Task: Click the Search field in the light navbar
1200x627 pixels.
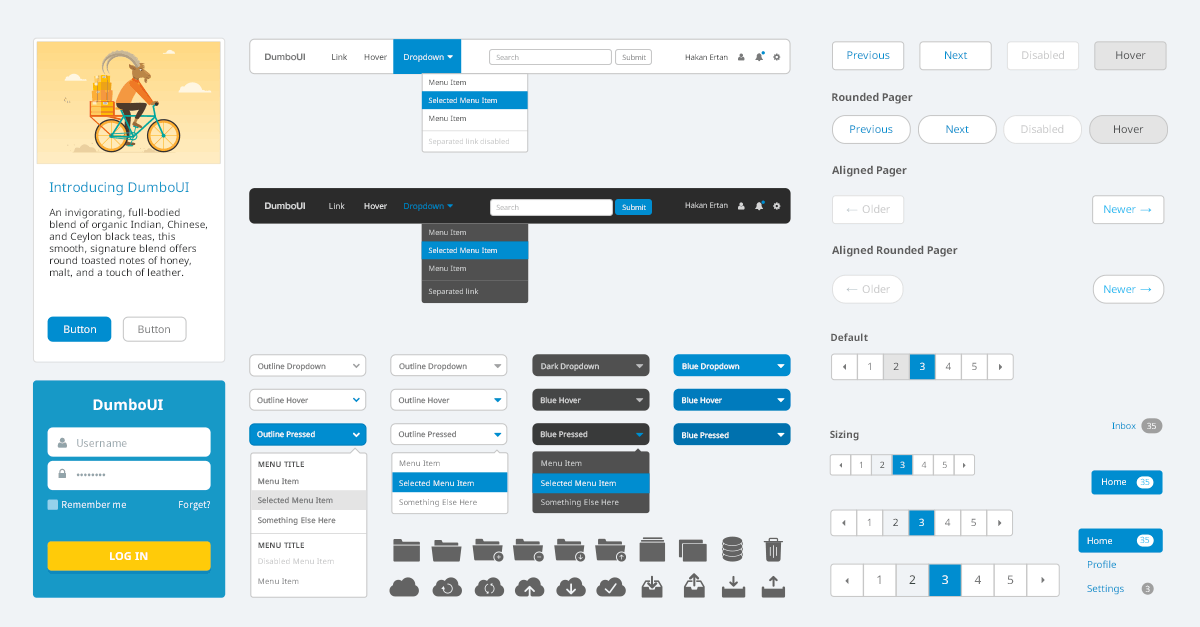Action: 550,57
